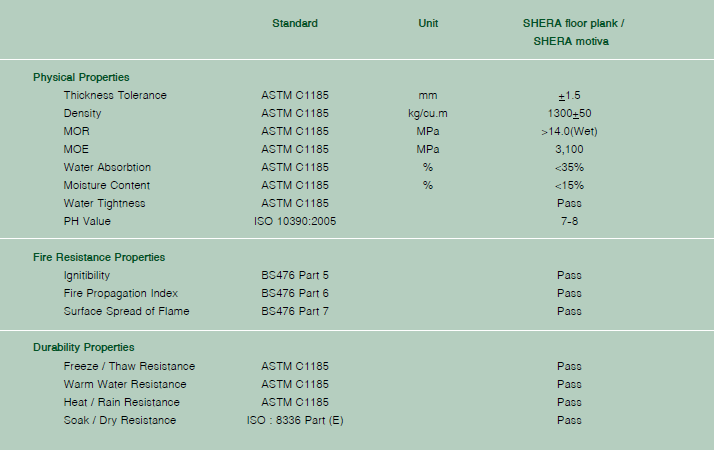
Task: Click the Freeze / Thaw Resistance label
Action: (129, 366)
